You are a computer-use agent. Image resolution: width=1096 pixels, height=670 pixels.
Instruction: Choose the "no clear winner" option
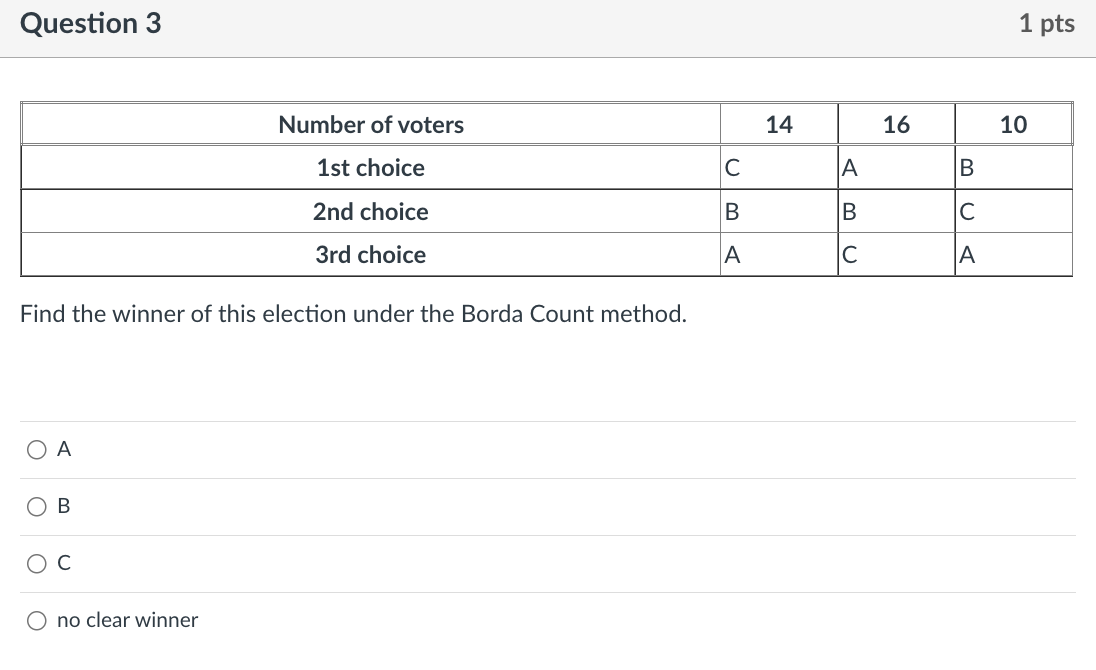[x=36, y=620]
